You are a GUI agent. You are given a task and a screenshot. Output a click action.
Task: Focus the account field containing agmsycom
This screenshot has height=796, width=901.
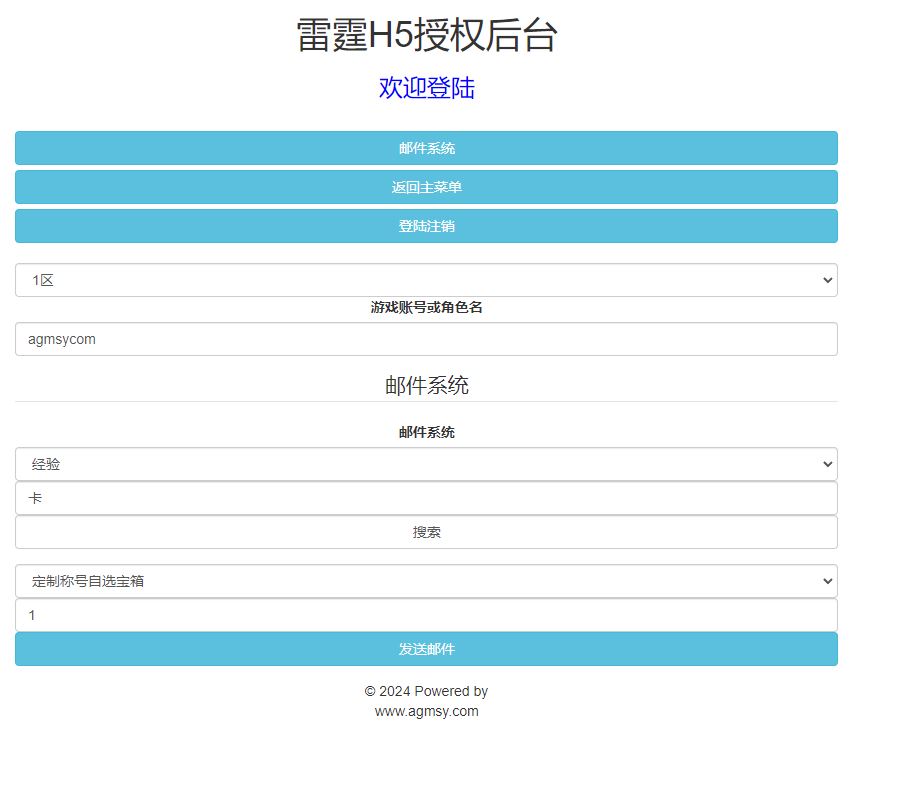[426, 339]
